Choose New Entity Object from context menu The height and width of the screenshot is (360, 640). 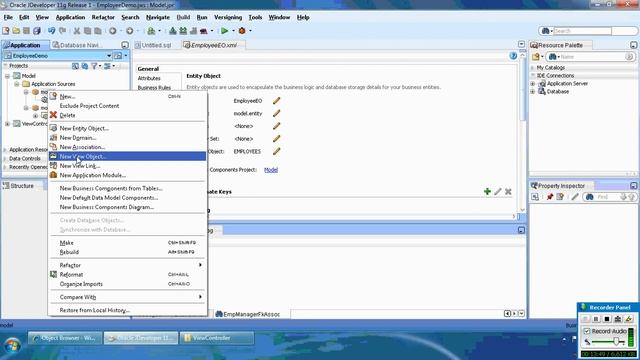pos(127,128)
